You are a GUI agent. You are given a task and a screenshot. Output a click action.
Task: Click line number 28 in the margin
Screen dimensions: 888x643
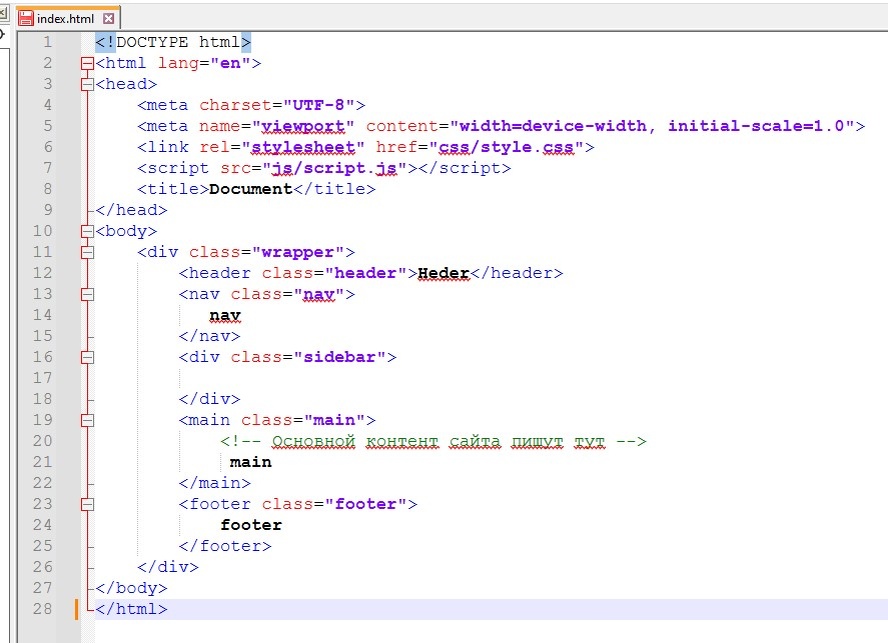tap(42, 609)
